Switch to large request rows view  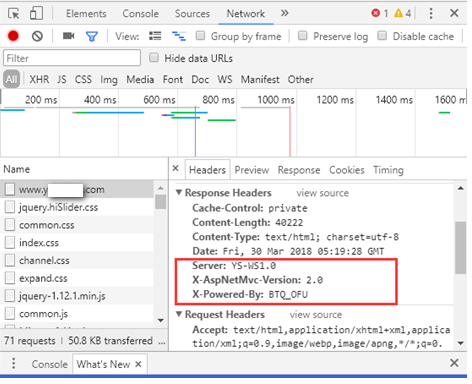tap(155, 36)
